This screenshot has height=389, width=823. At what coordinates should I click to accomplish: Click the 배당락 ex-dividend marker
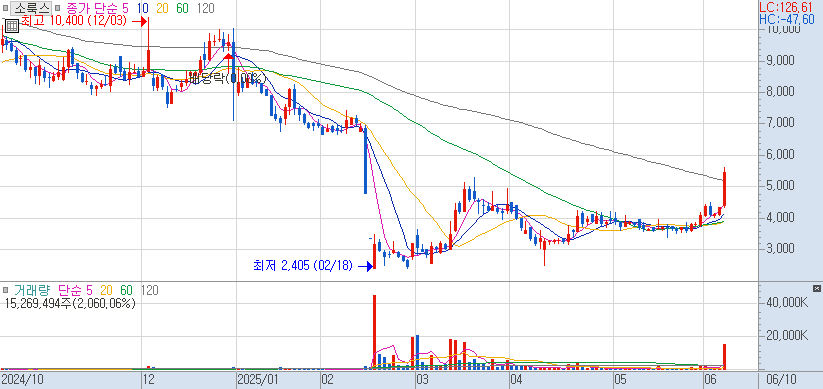click(227, 79)
